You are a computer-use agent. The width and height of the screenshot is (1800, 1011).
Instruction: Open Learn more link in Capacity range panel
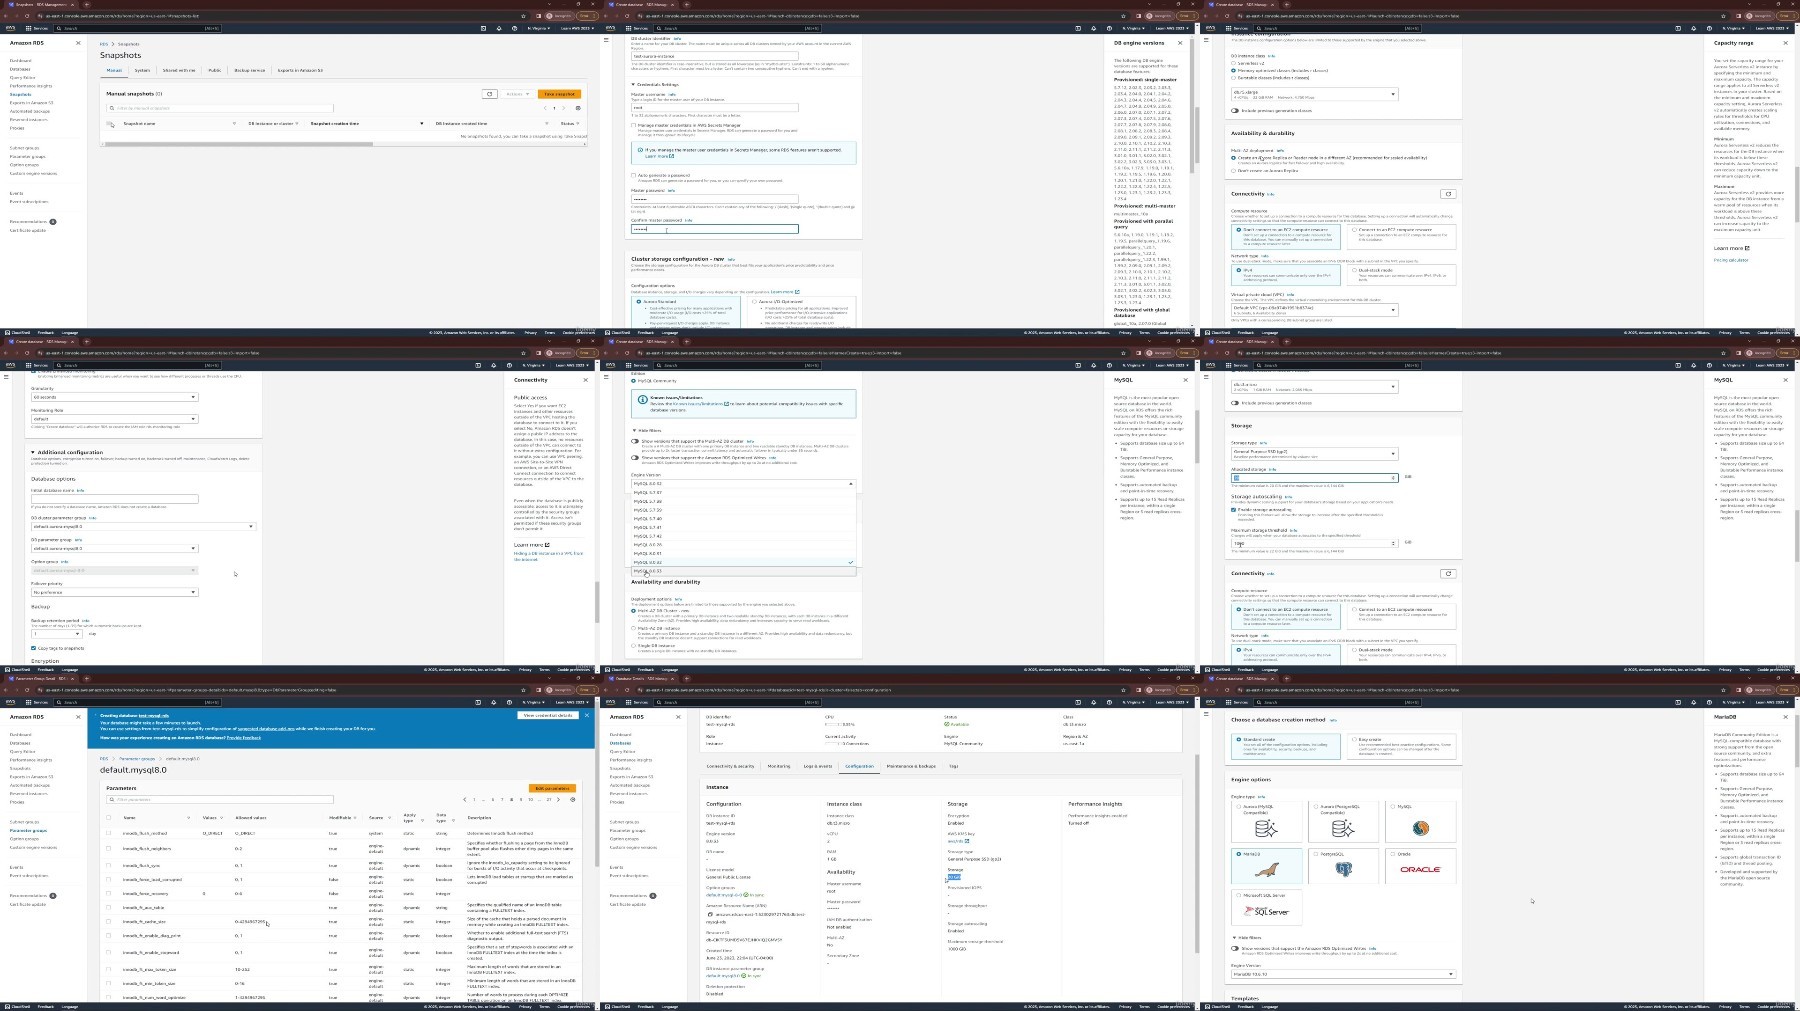click(1732, 248)
